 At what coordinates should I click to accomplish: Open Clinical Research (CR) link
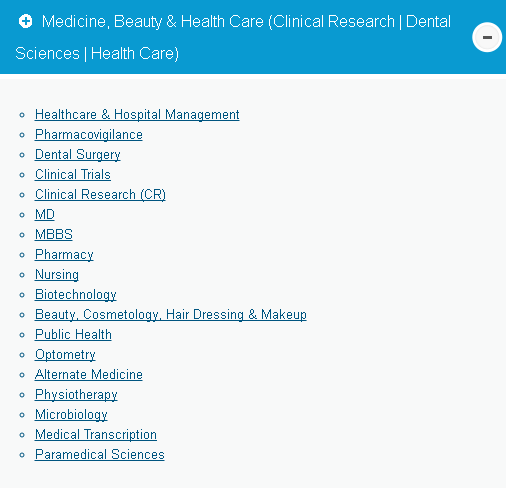100,195
